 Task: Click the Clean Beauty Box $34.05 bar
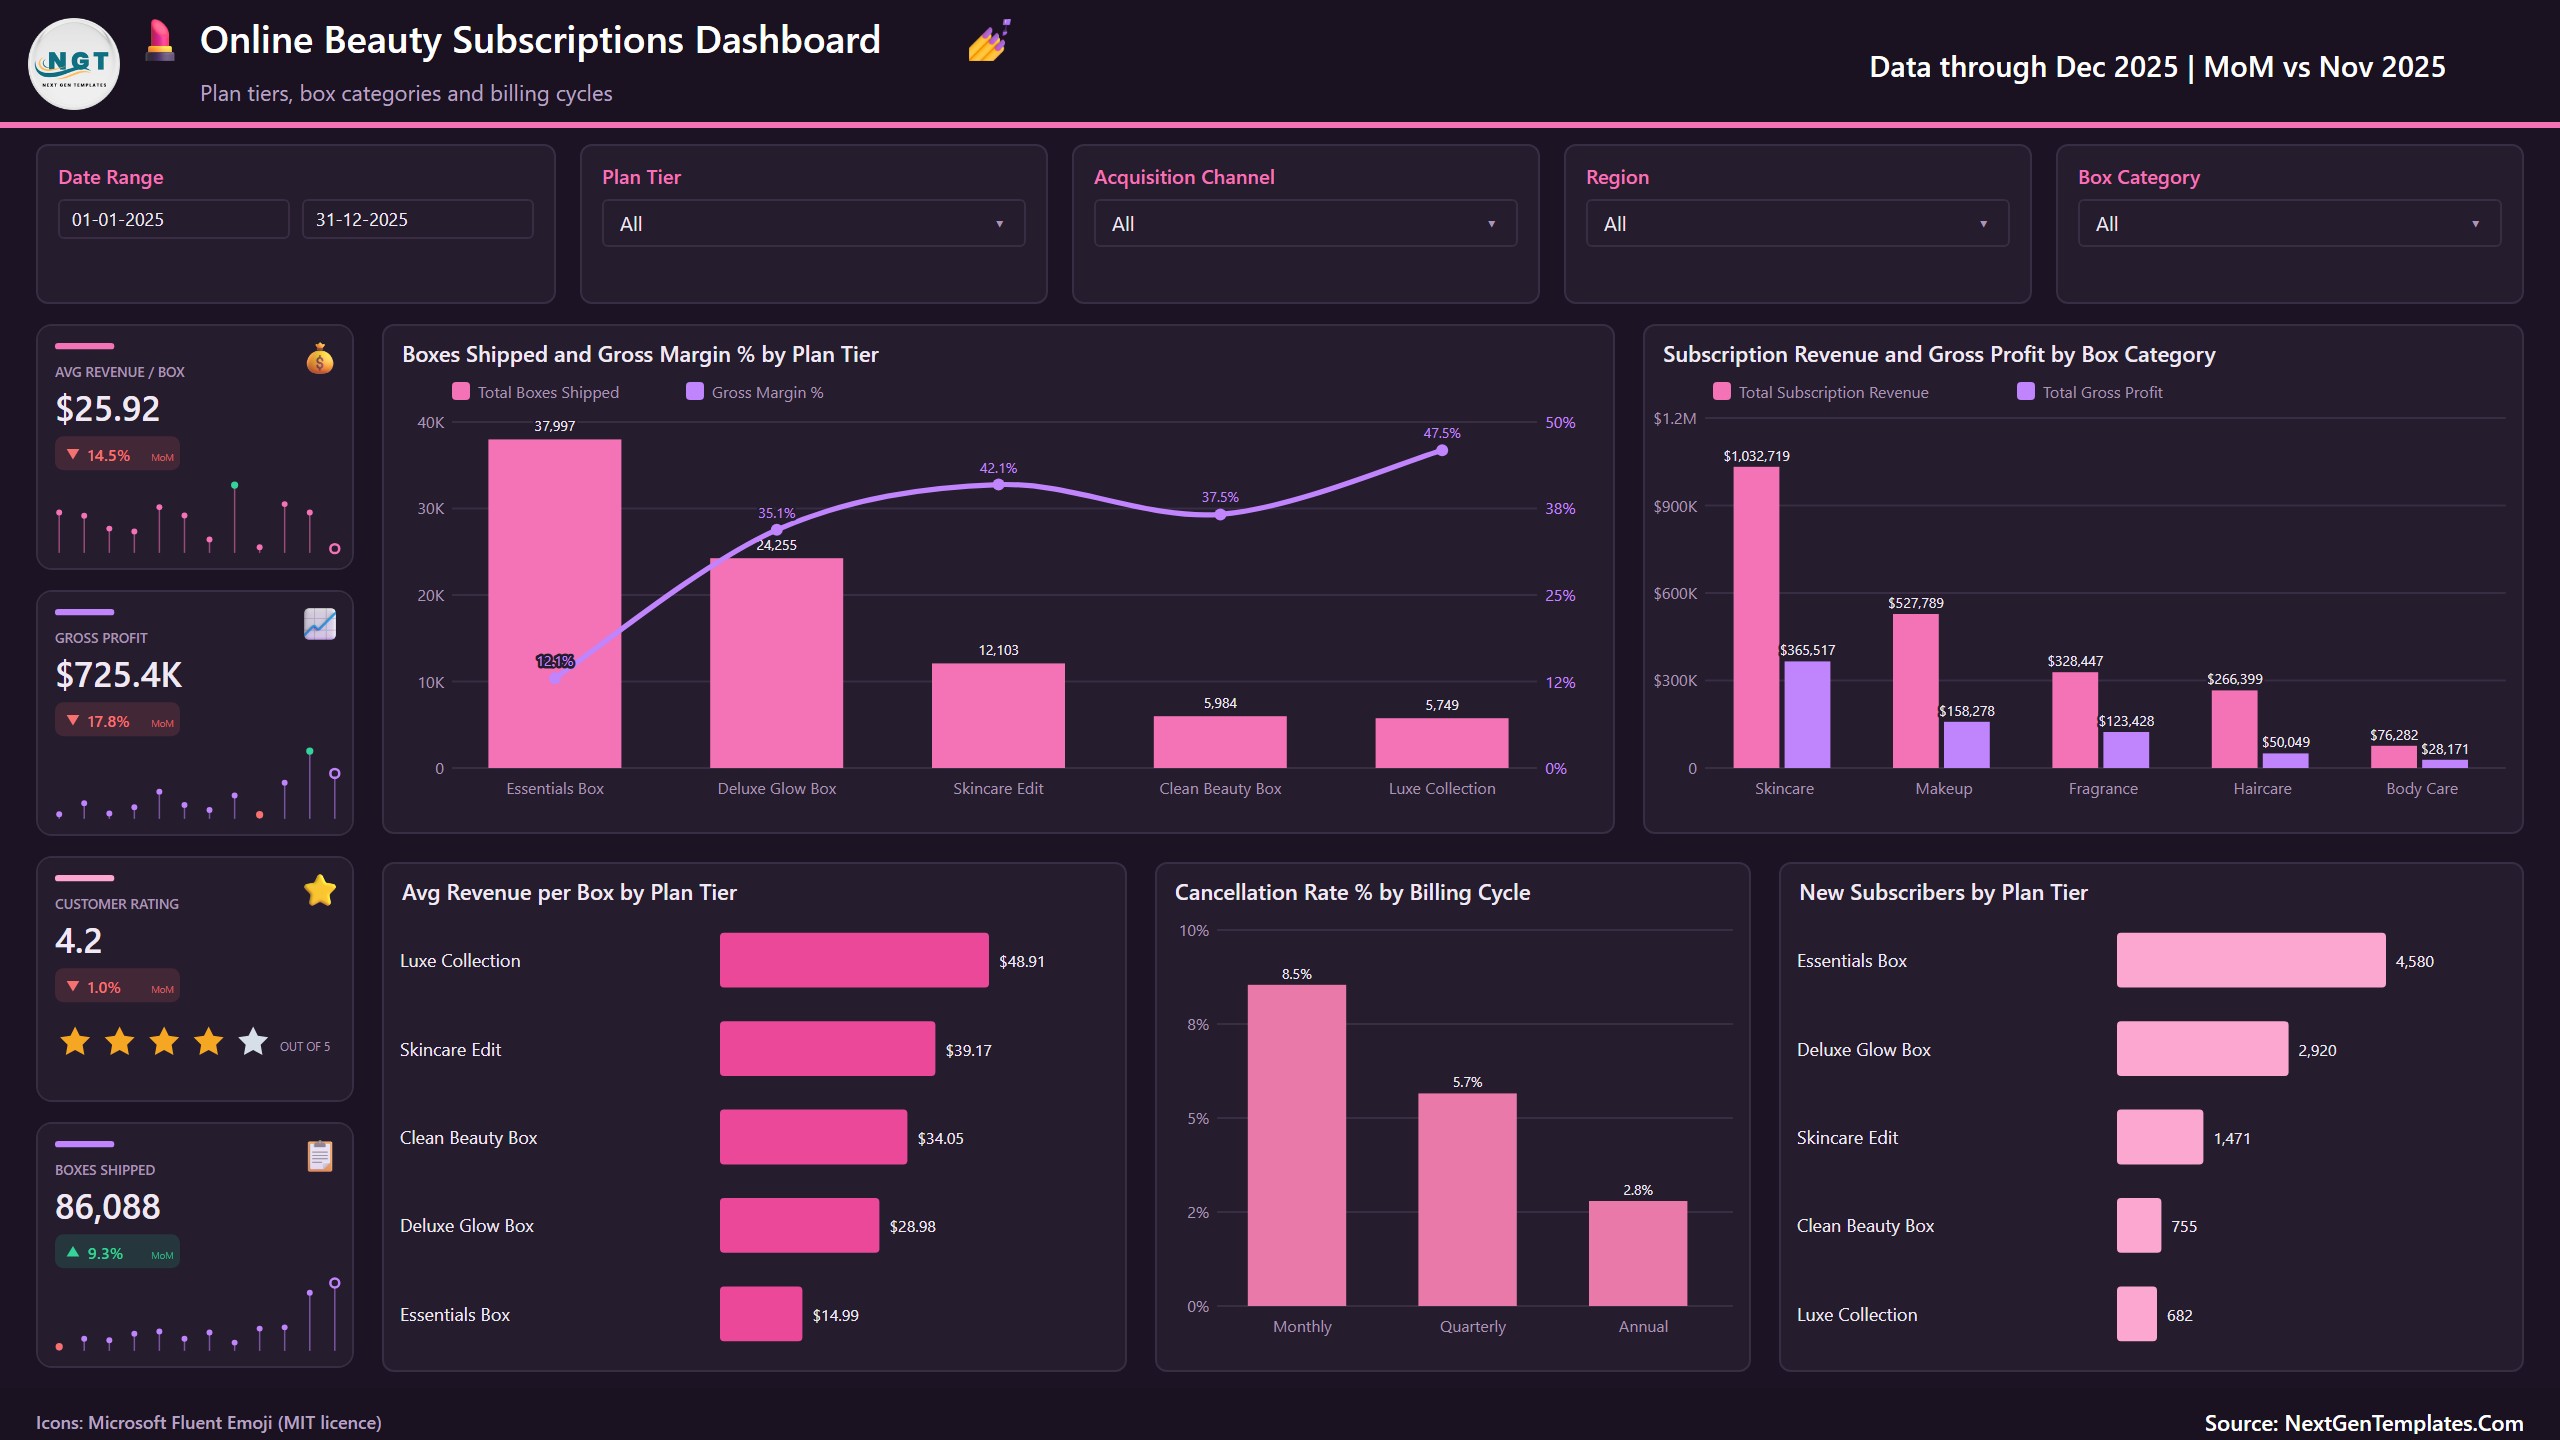point(813,1137)
